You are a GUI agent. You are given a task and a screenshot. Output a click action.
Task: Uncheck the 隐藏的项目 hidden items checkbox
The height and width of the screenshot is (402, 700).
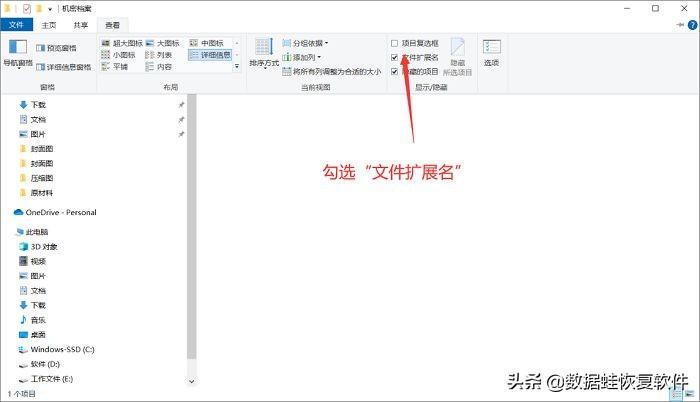coord(395,72)
